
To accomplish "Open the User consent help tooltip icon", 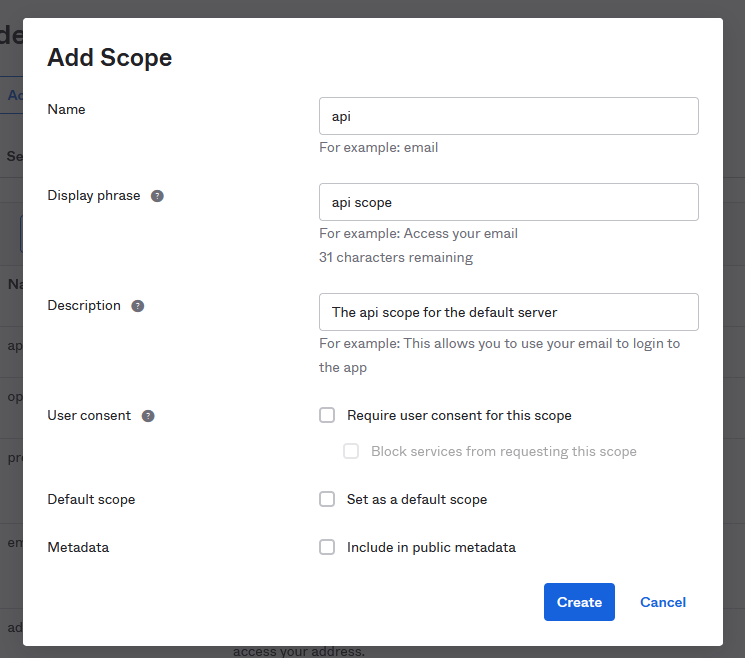I will point(148,416).
